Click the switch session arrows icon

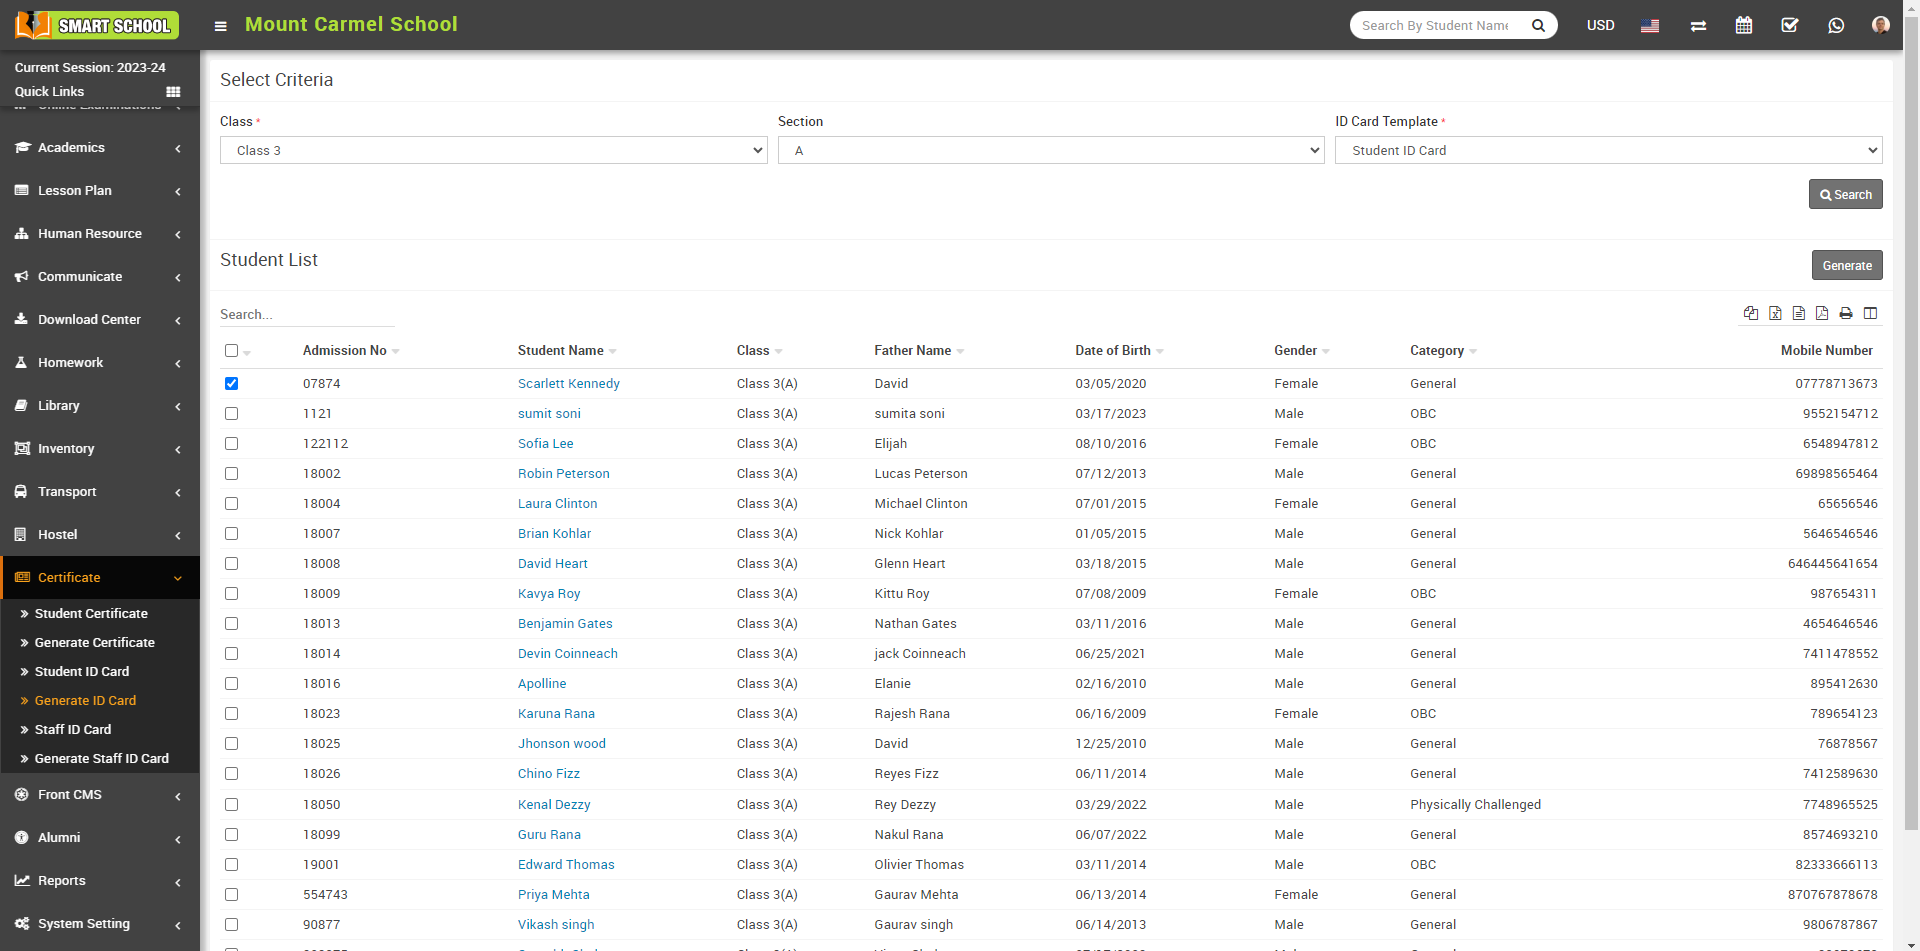[1698, 26]
